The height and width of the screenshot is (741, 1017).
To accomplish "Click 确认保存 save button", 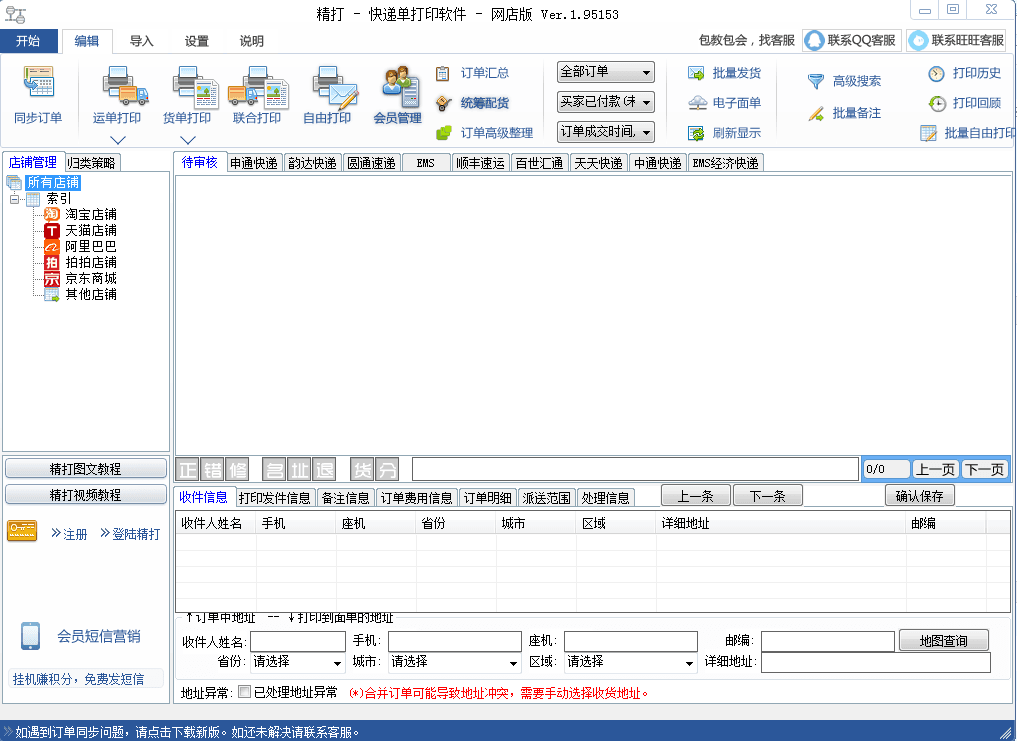I will 920,496.
